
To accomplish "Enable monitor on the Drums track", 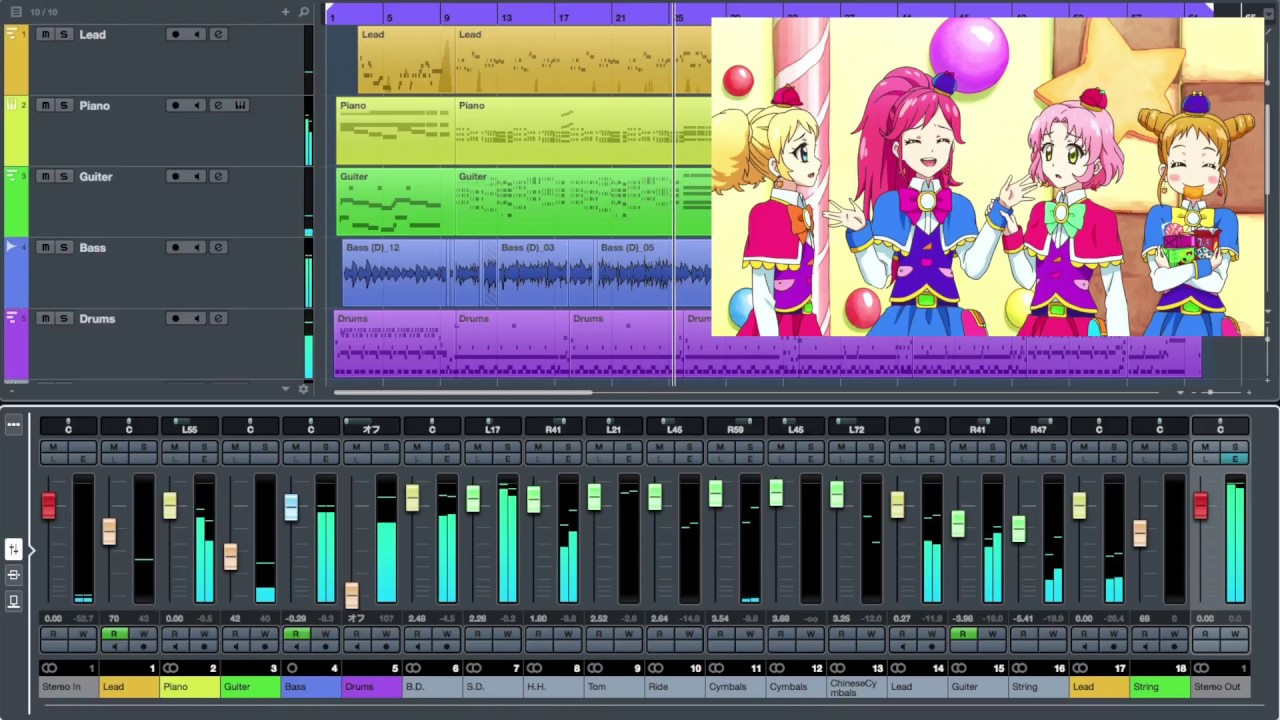I will click(197, 318).
